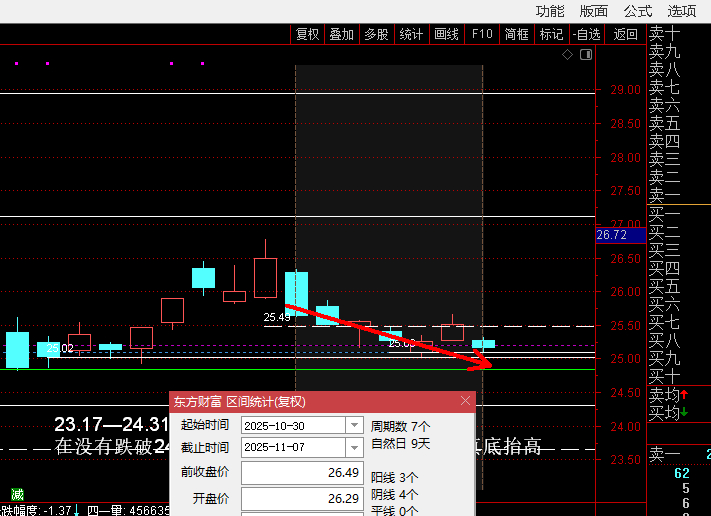Image resolution: width=711 pixels, height=516 pixels.
Task: Close the 区间统计 dialog
Action: point(465,401)
